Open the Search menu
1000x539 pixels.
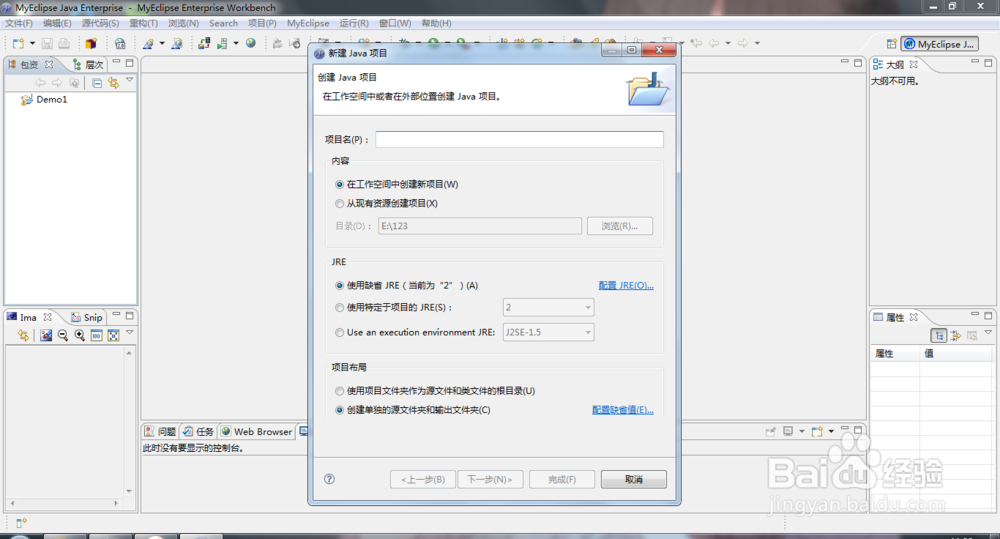click(x=223, y=23)
